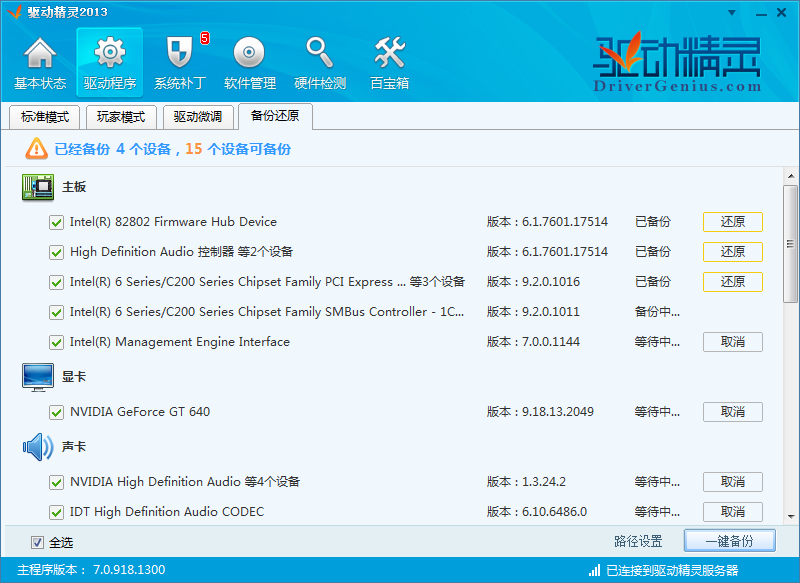The height and width of the screenshot is (583, 800).
Task: Click the 备份中... status text
Action: (x=657, y=312)
